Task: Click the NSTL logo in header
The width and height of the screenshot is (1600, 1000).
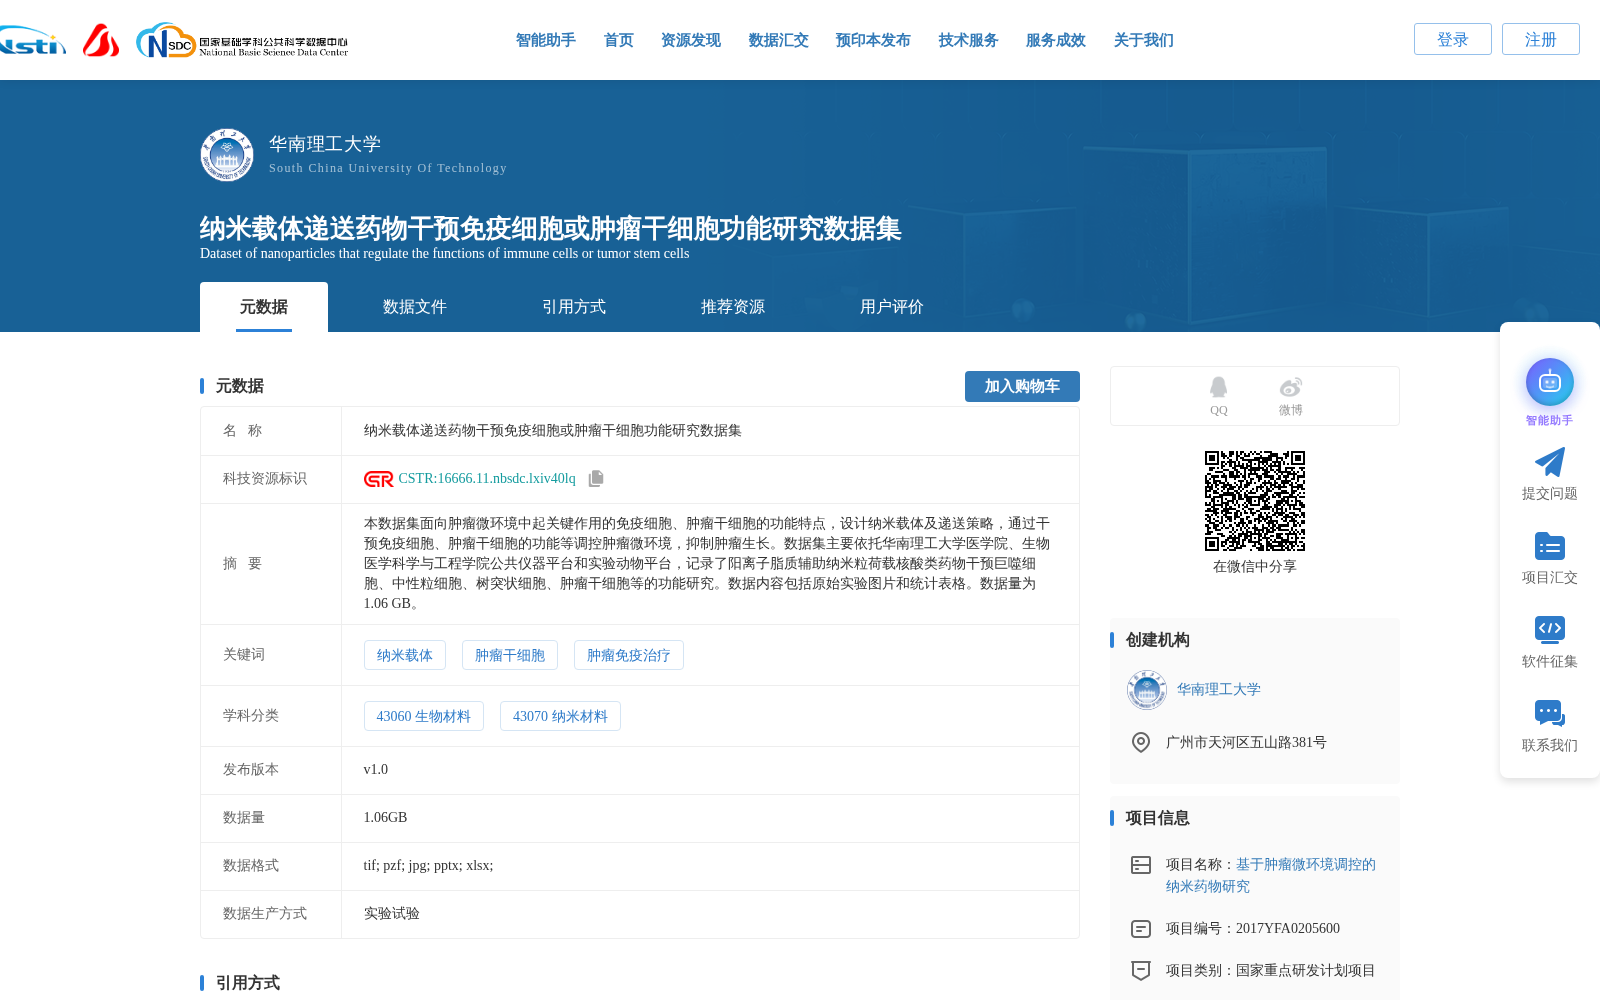Action: coord(32,41)
